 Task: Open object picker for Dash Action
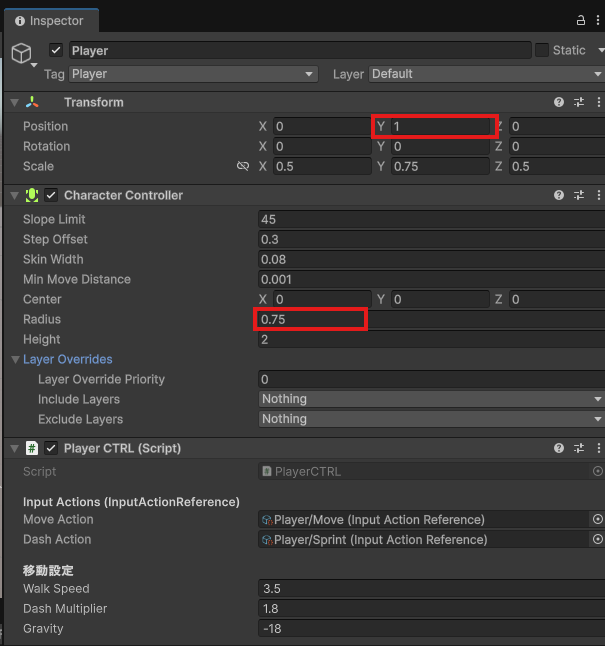tap(597, 539)
